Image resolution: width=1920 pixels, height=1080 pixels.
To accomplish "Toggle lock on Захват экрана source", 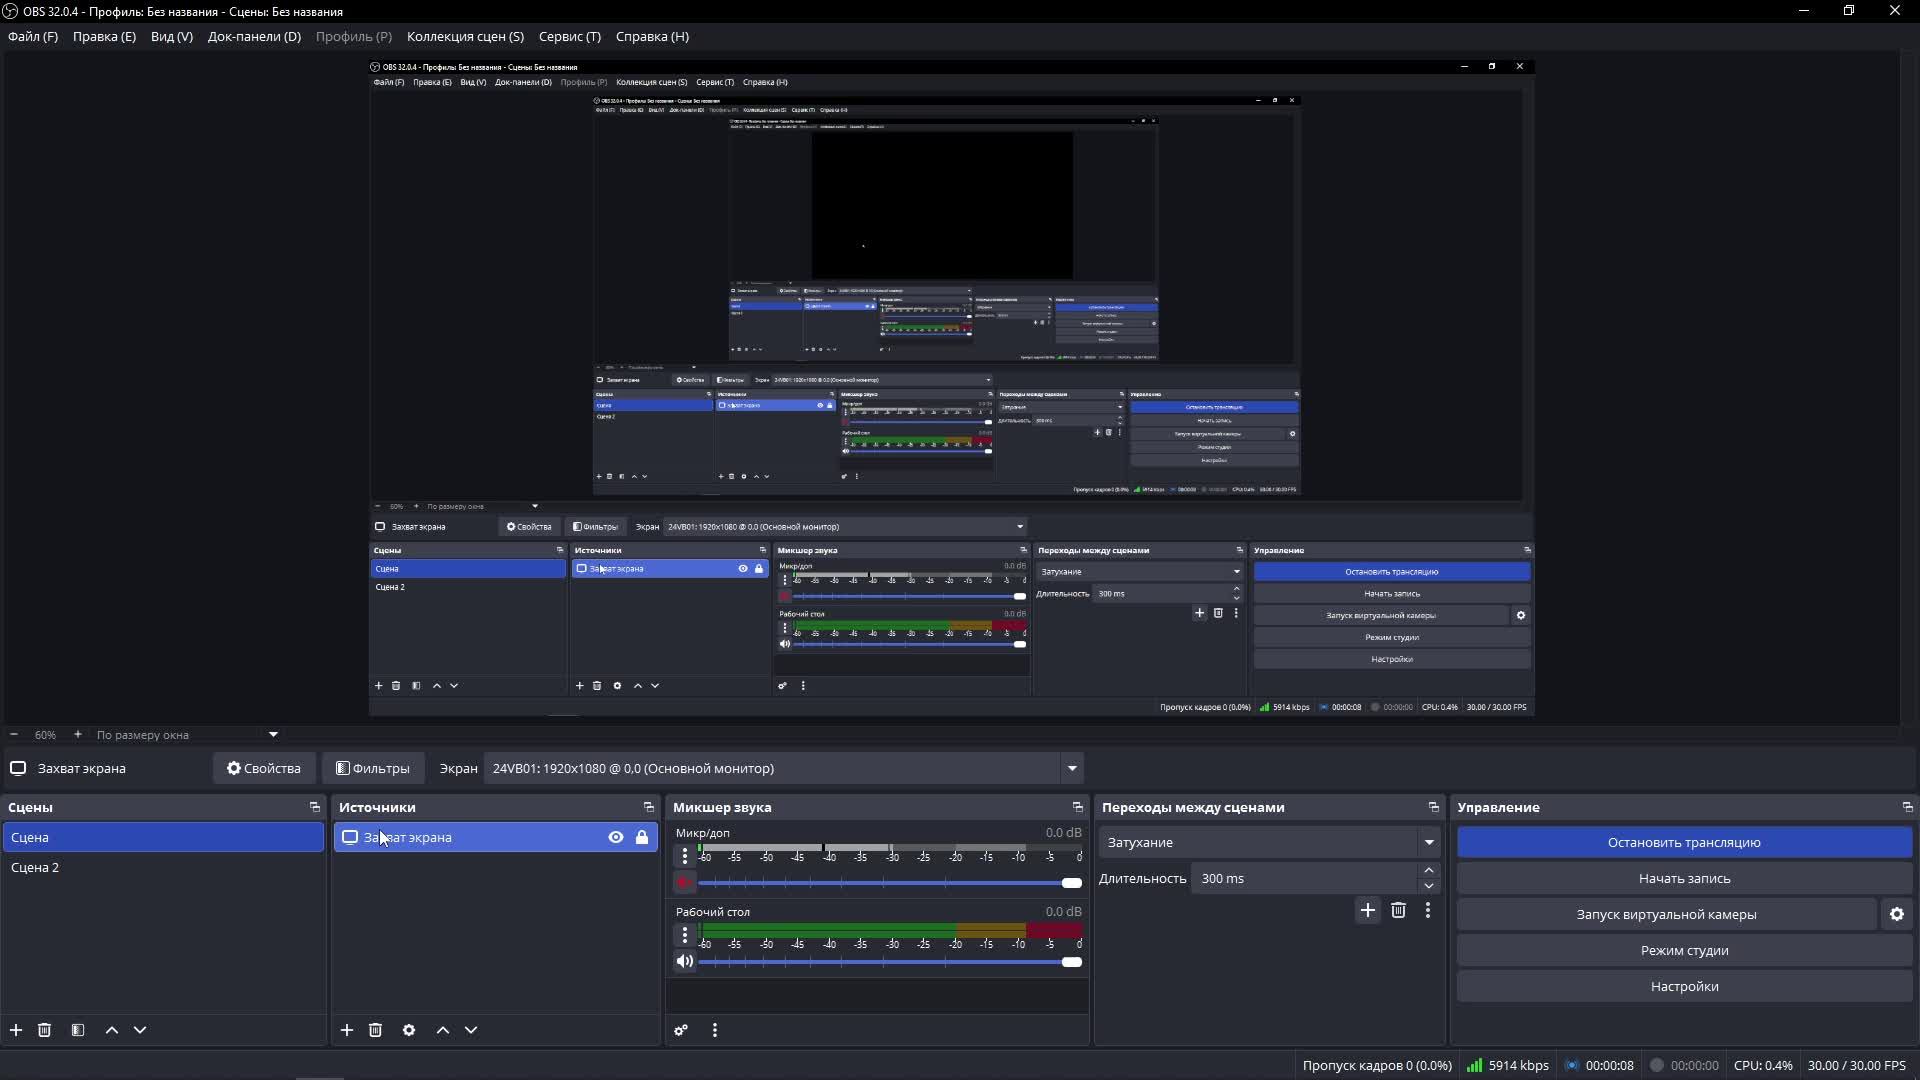I will (642, 837).
